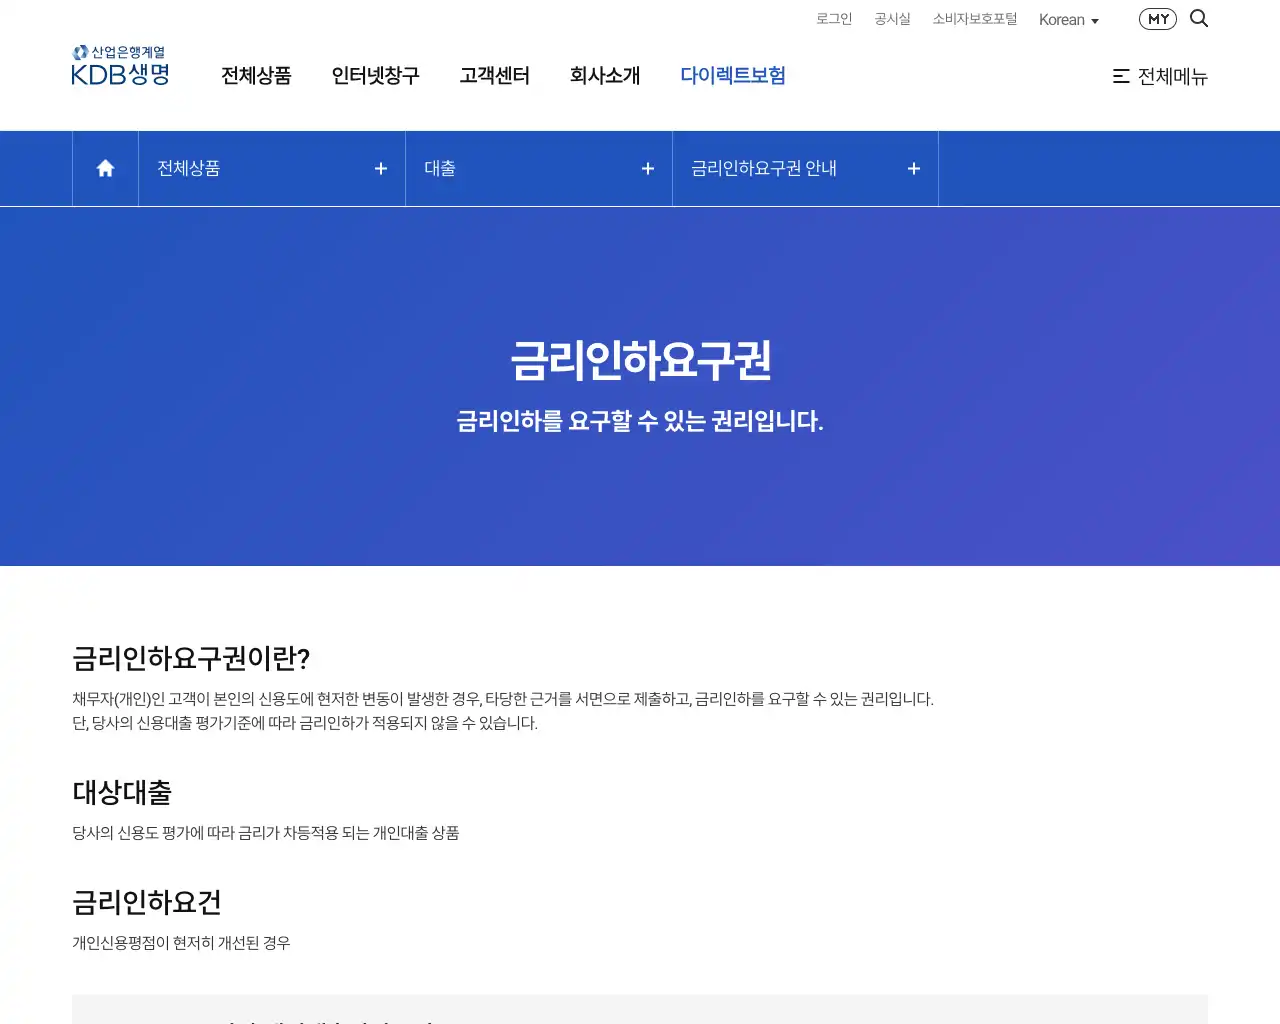Image resolution: width=1280 pixels, height=1024 pixels.
Task: Click the 금리인하요구권 banner heading
Action: 640,360
